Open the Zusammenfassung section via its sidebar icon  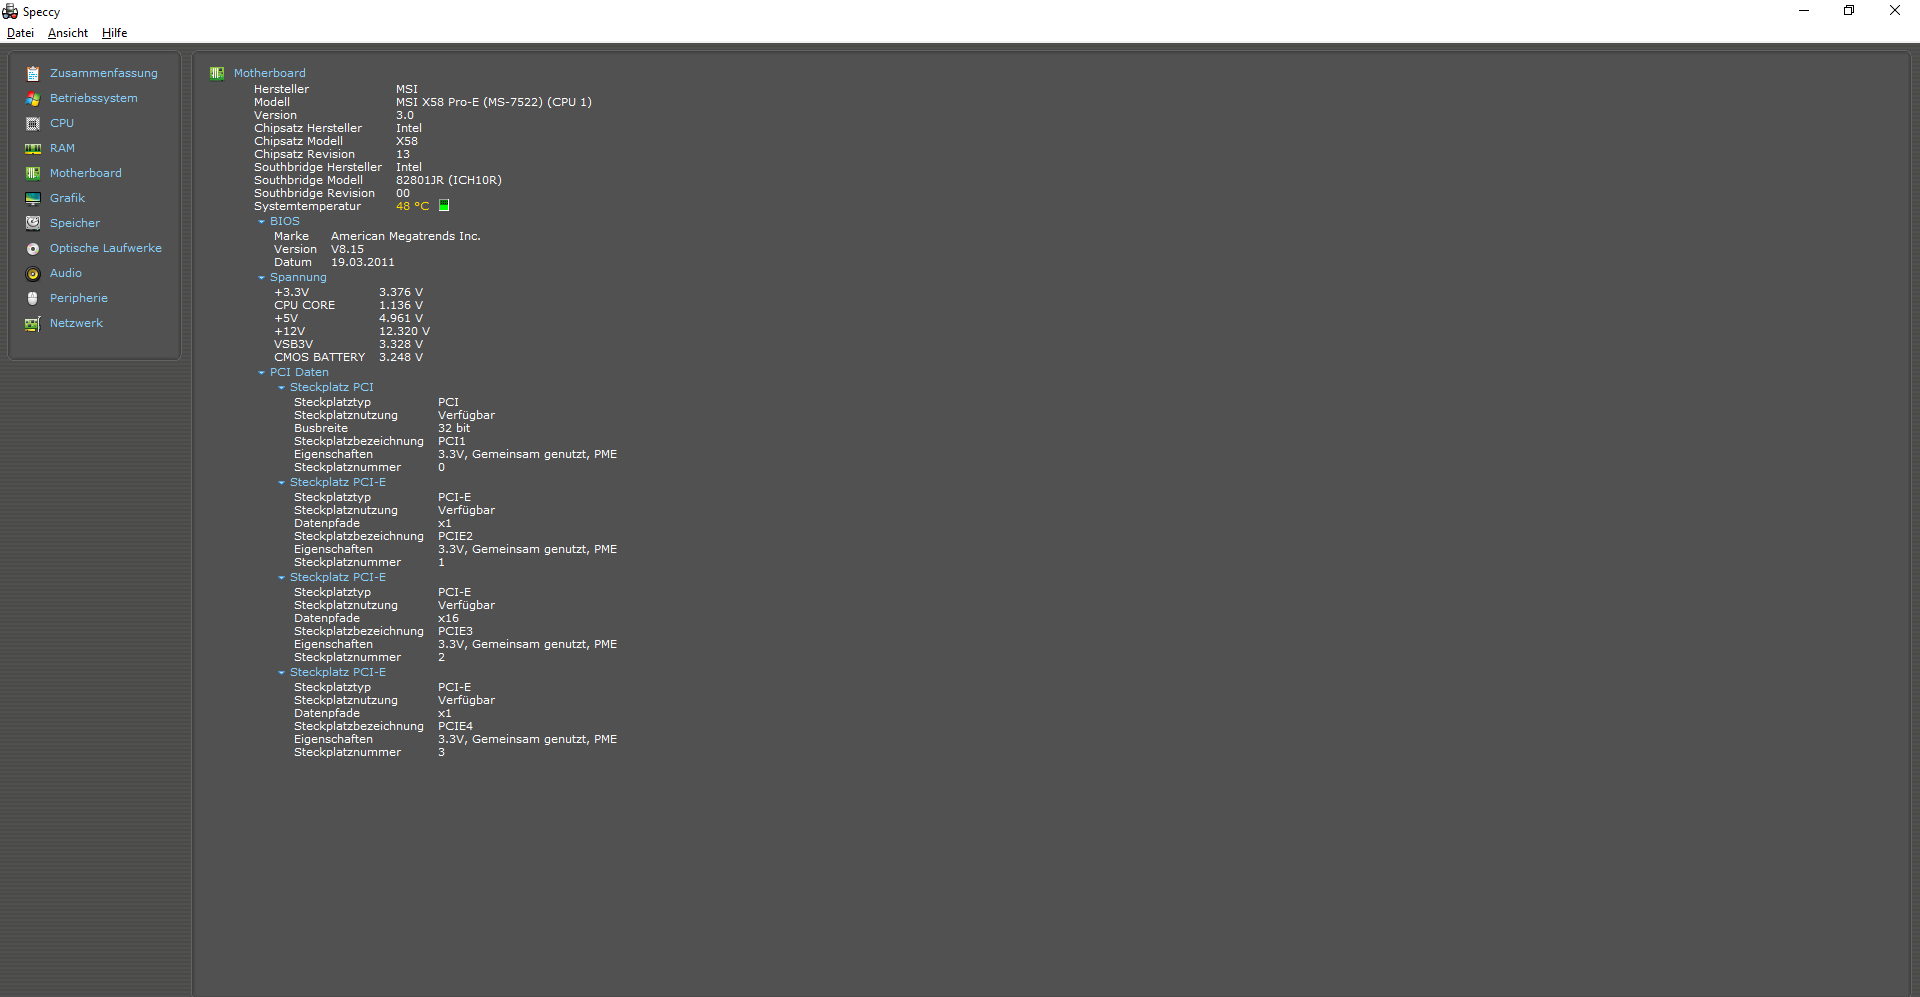tap(33, 74)
